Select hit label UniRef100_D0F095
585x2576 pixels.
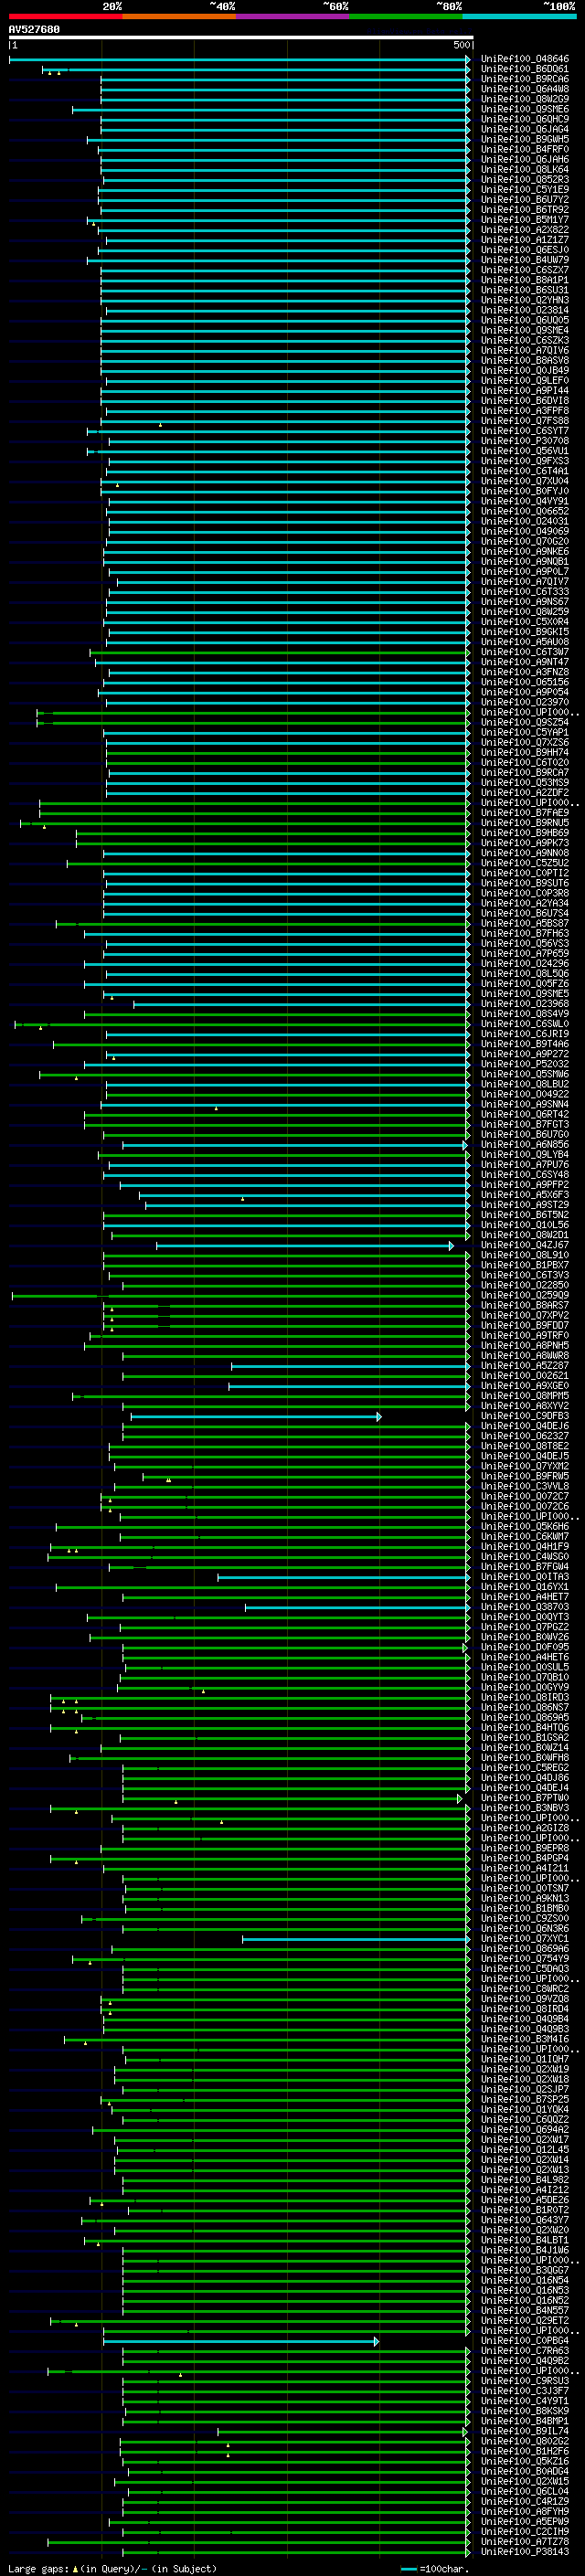(525, 1648)
